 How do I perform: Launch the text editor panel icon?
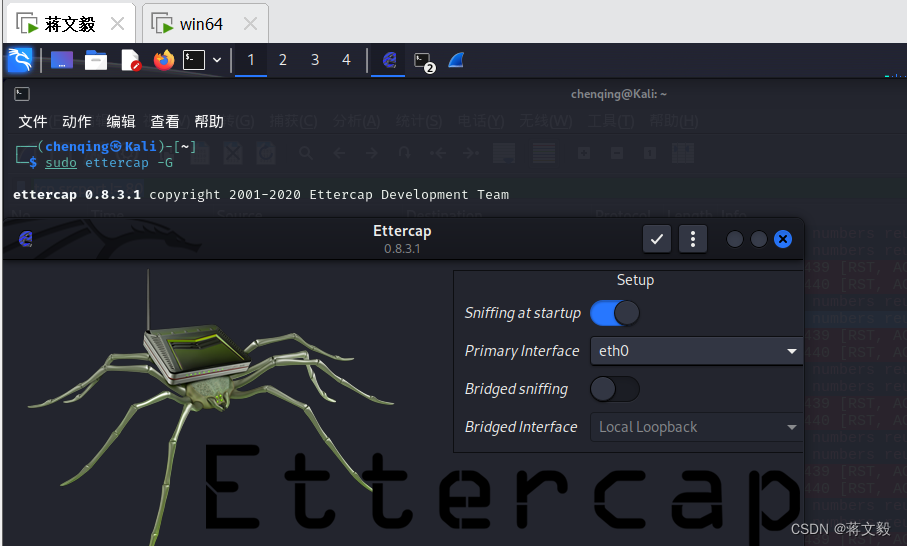(x=130, y=60)
